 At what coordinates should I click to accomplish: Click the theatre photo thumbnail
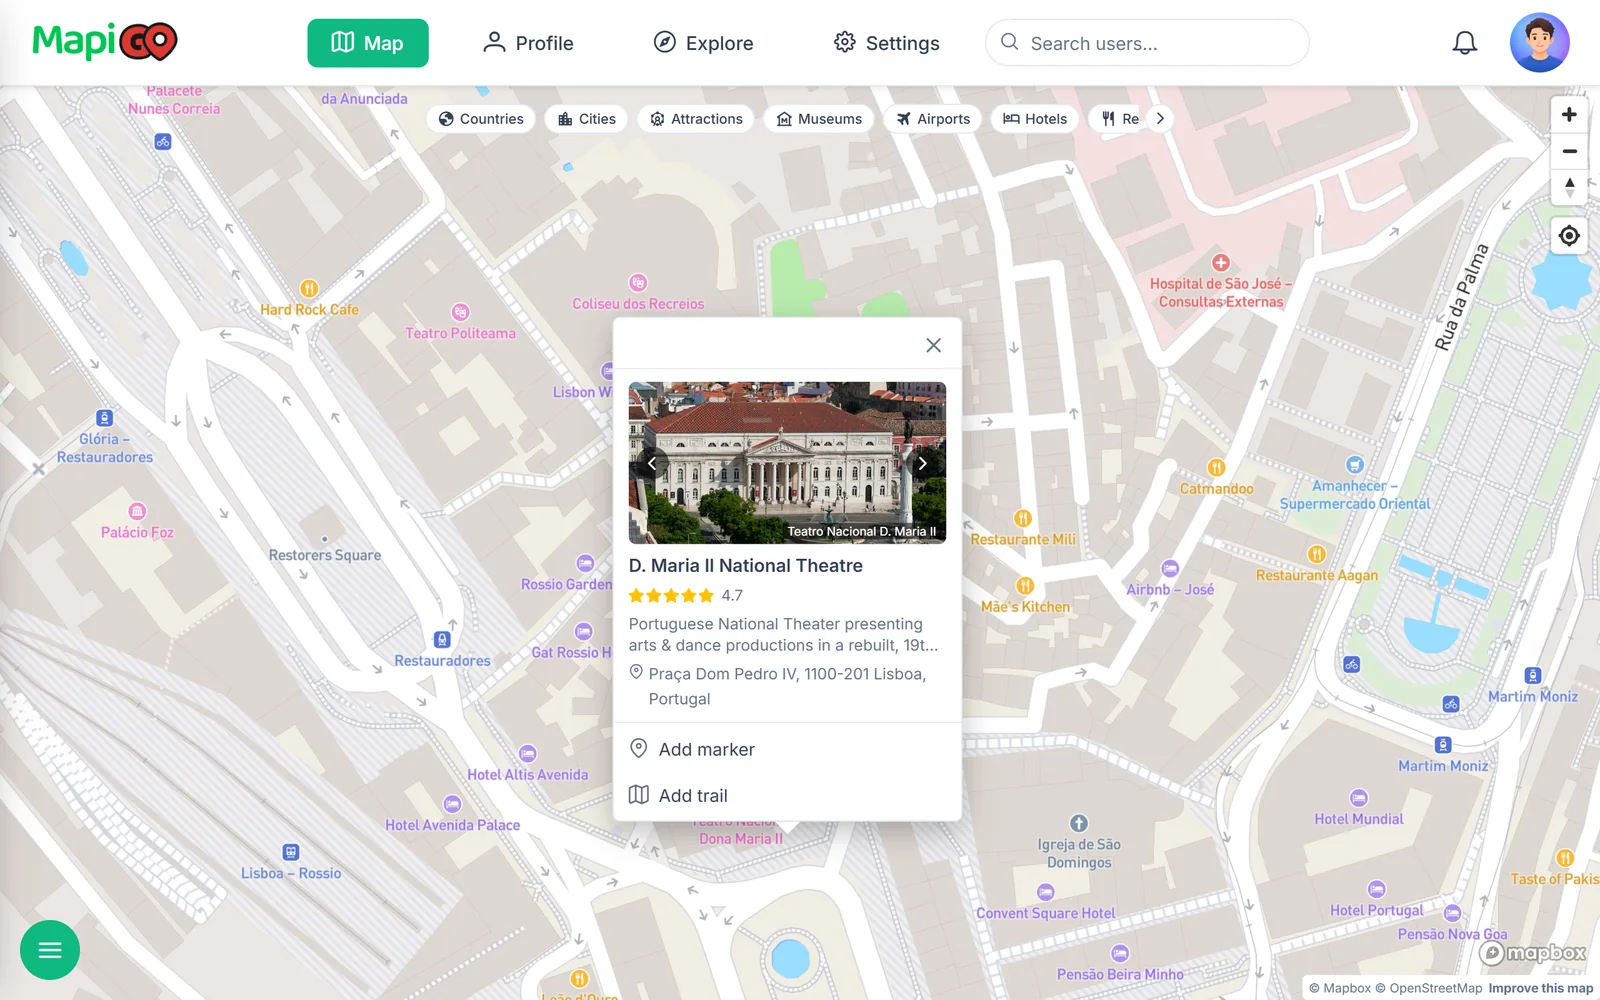pos(787,463)
